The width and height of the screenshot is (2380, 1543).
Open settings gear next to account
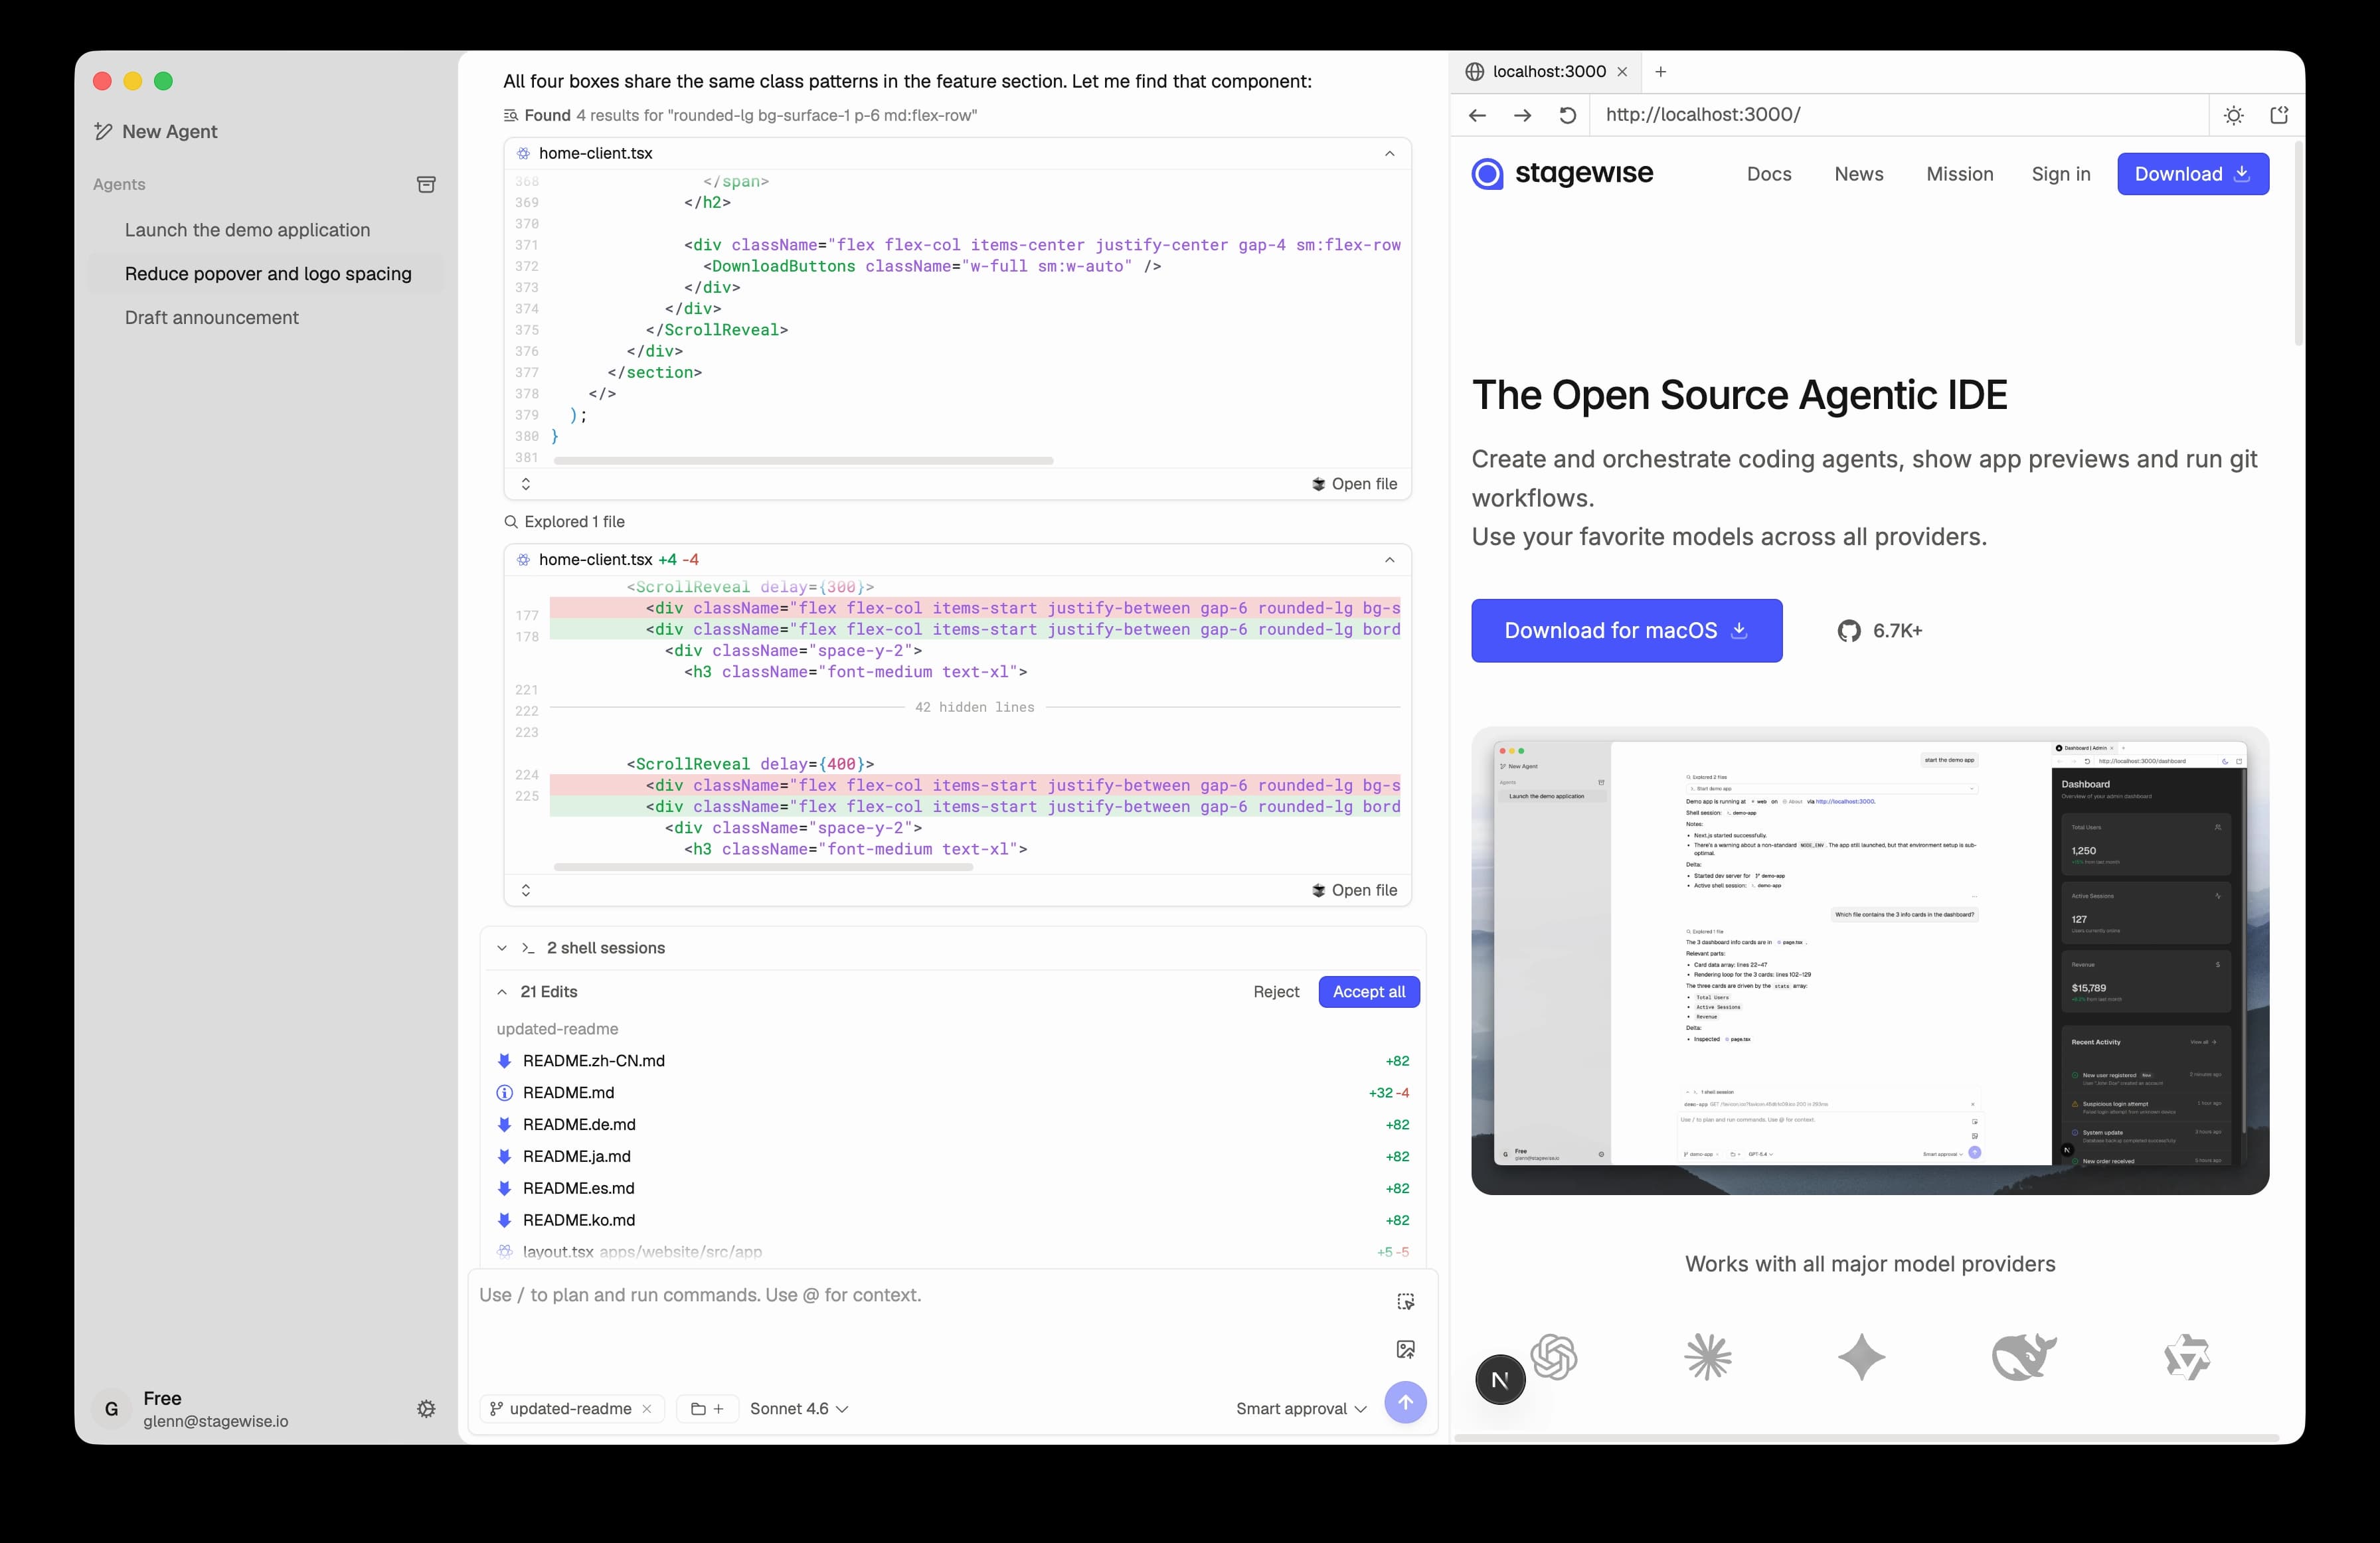(426, 1408)
